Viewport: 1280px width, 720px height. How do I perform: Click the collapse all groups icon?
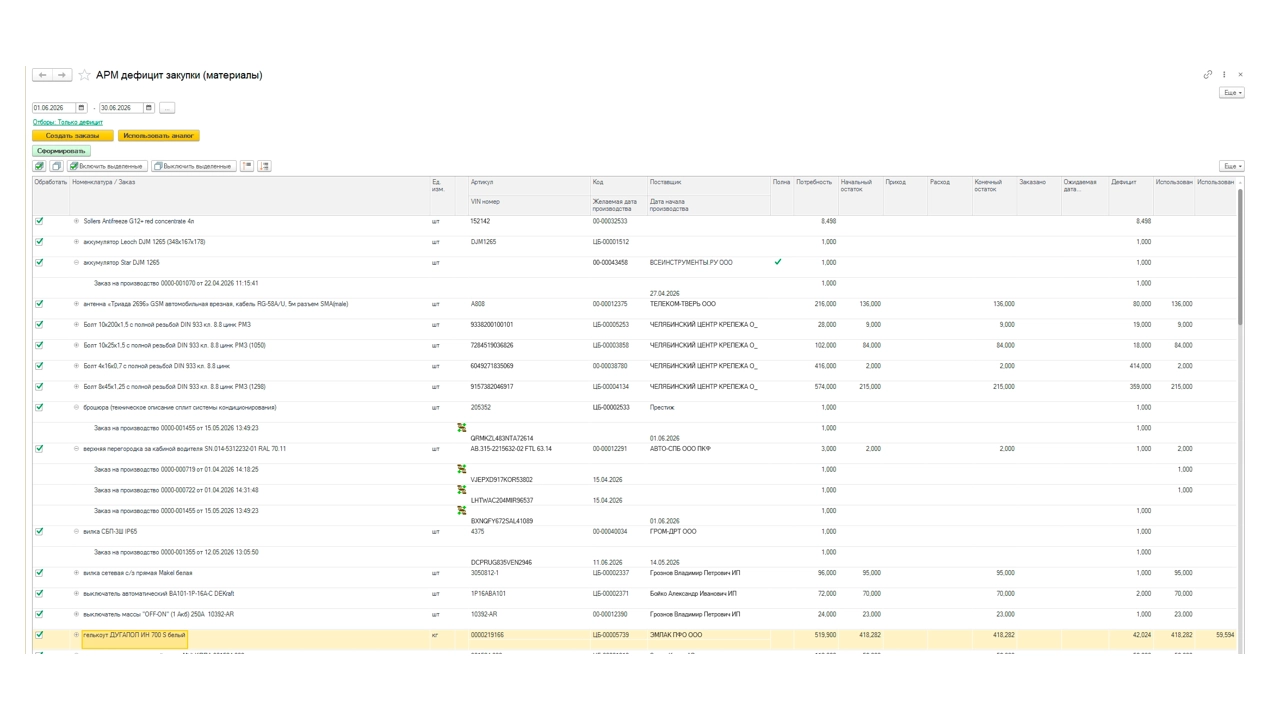pos(247,166)
